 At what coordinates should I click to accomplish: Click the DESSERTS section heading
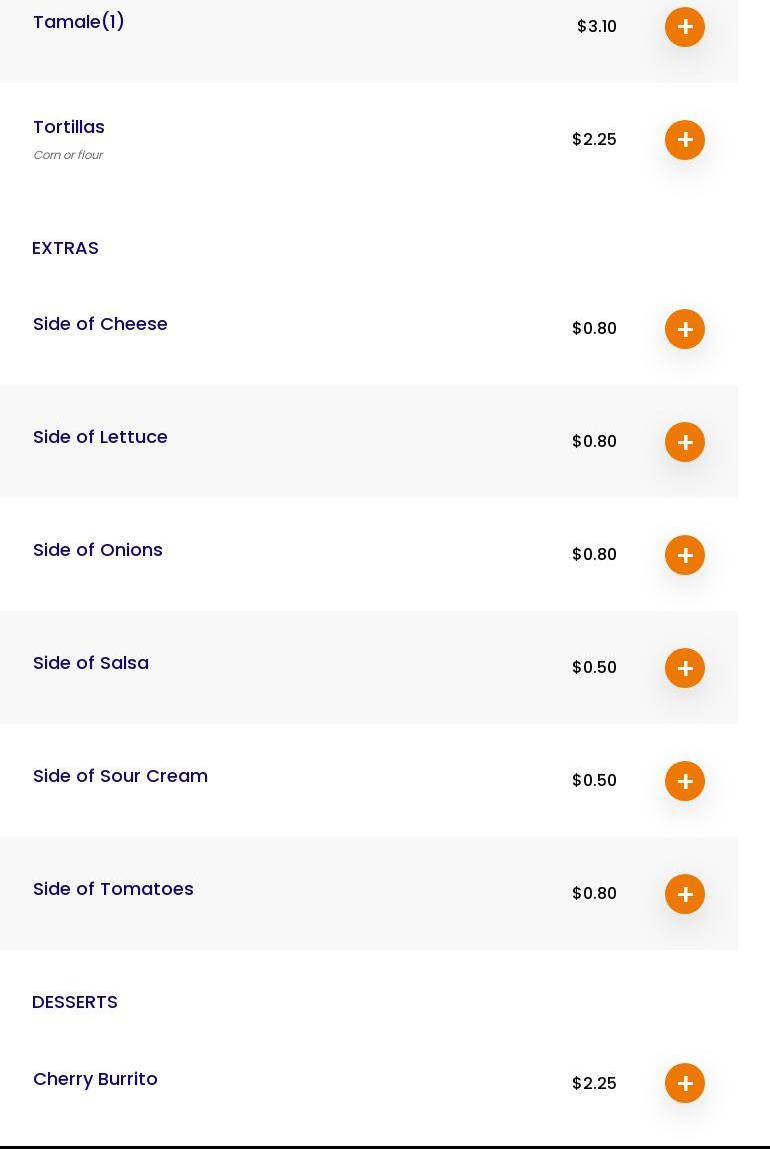point(75,1002)
